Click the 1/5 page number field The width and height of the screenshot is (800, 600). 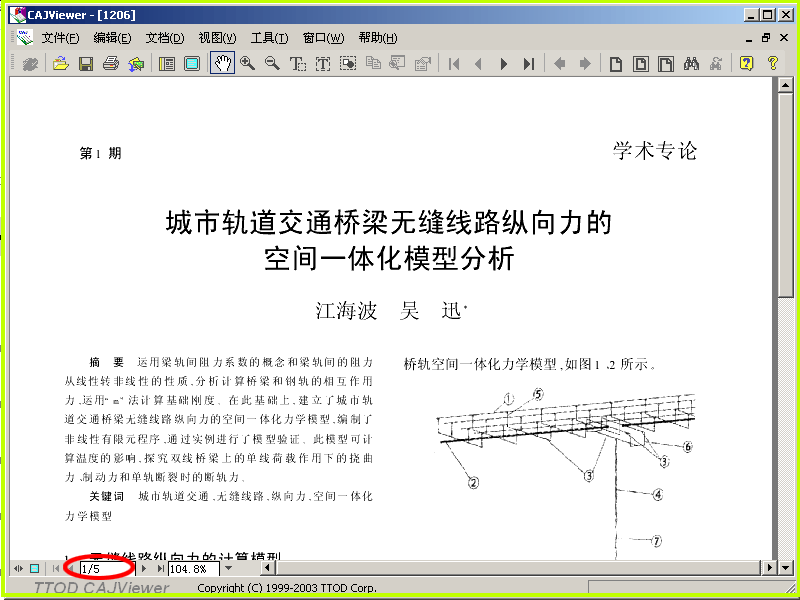[106, 568]
